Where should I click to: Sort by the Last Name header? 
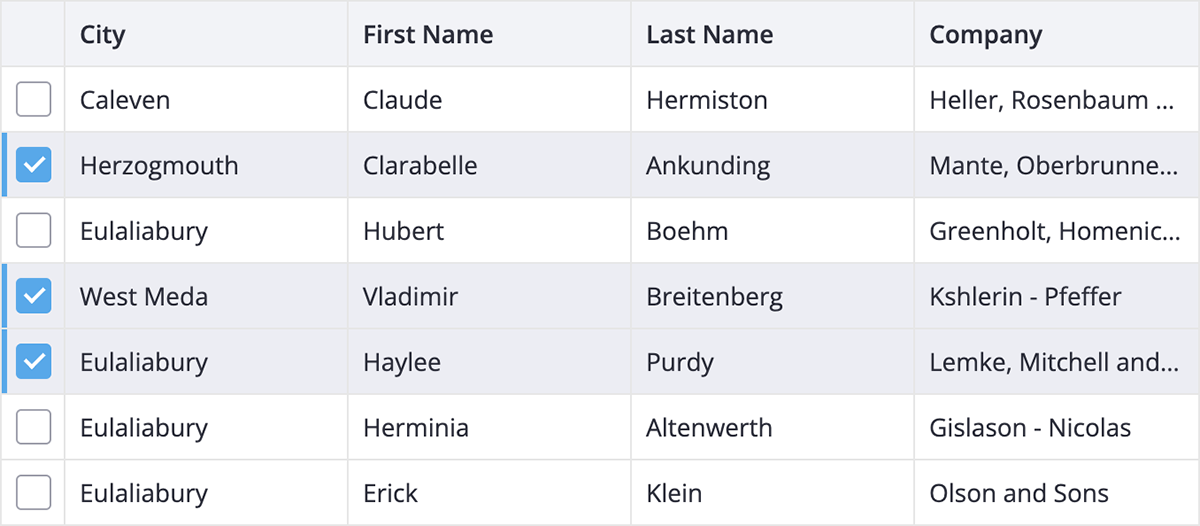(x=772, y=34)
